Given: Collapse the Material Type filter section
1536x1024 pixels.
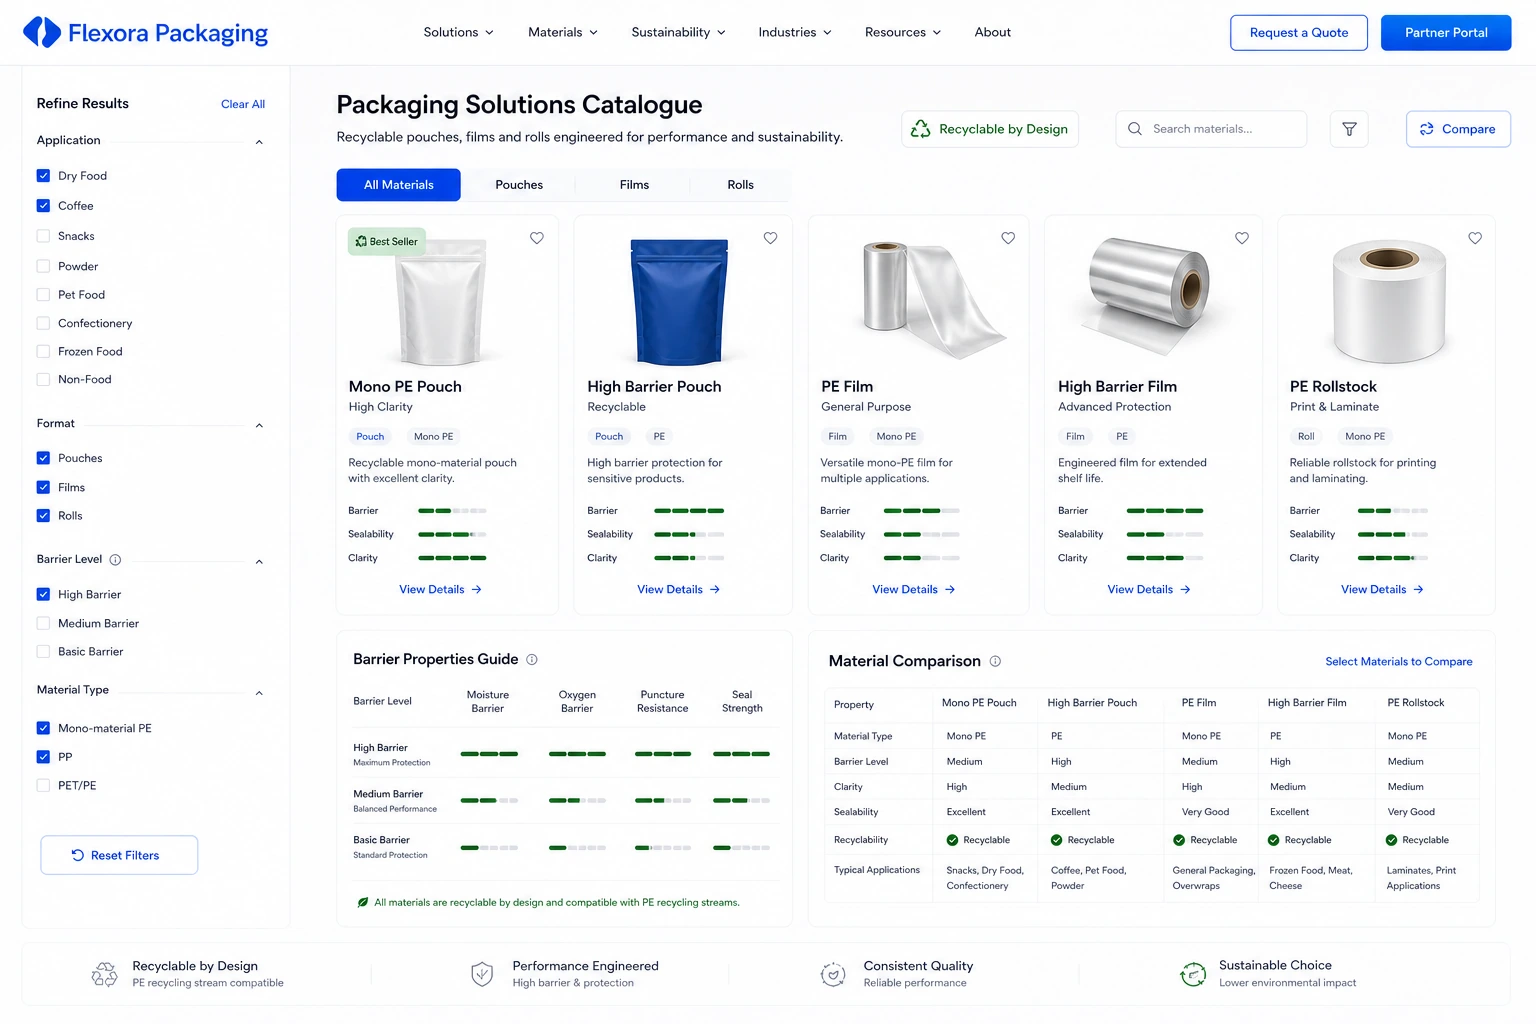Looking at the screenshot, I should [x=259, y=693].
